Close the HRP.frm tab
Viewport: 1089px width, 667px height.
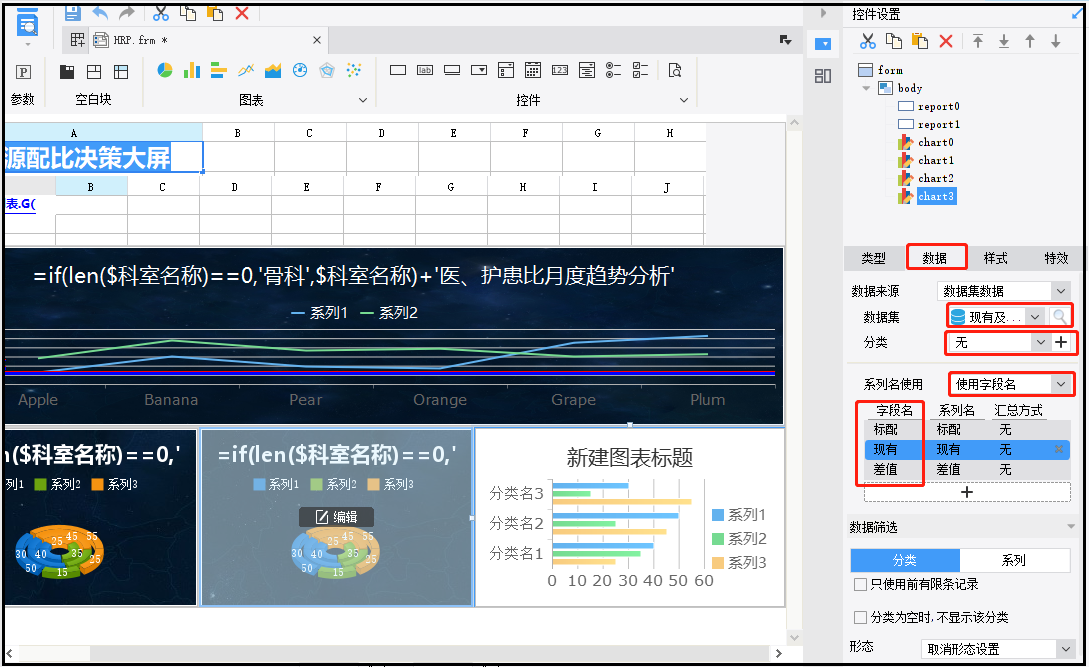(317, 40)
